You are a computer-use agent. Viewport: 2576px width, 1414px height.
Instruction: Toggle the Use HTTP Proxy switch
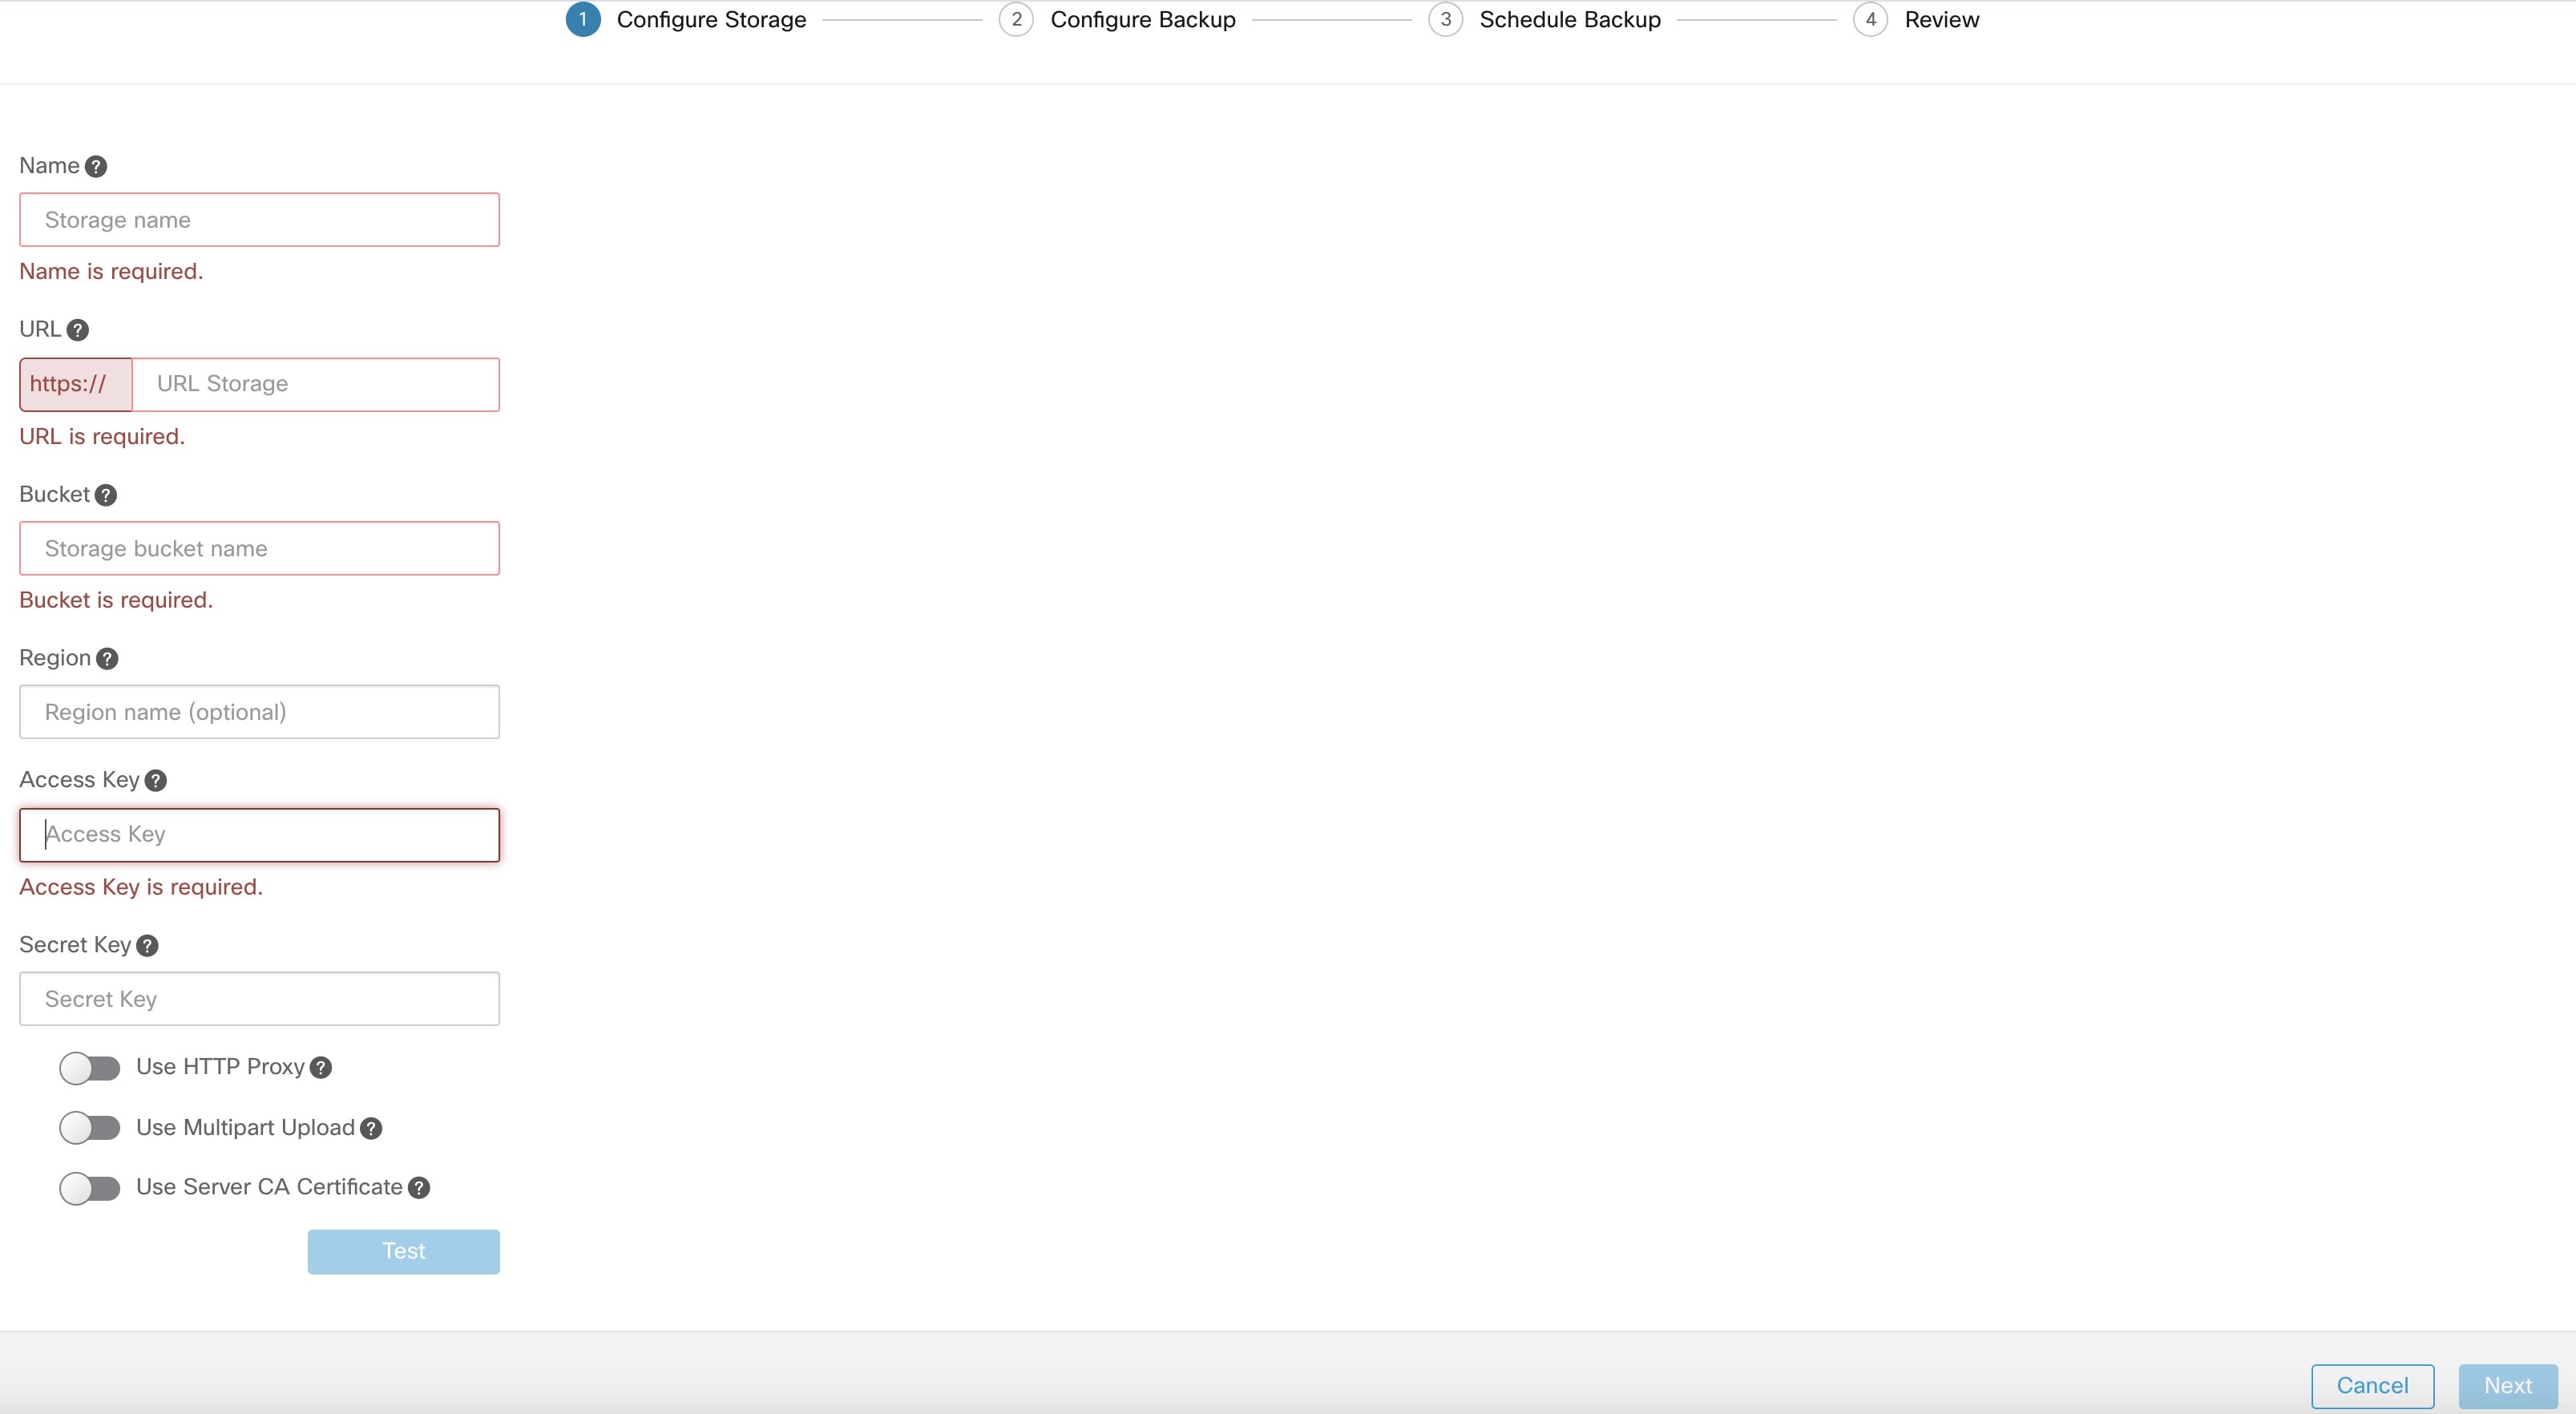[91, 1066]
